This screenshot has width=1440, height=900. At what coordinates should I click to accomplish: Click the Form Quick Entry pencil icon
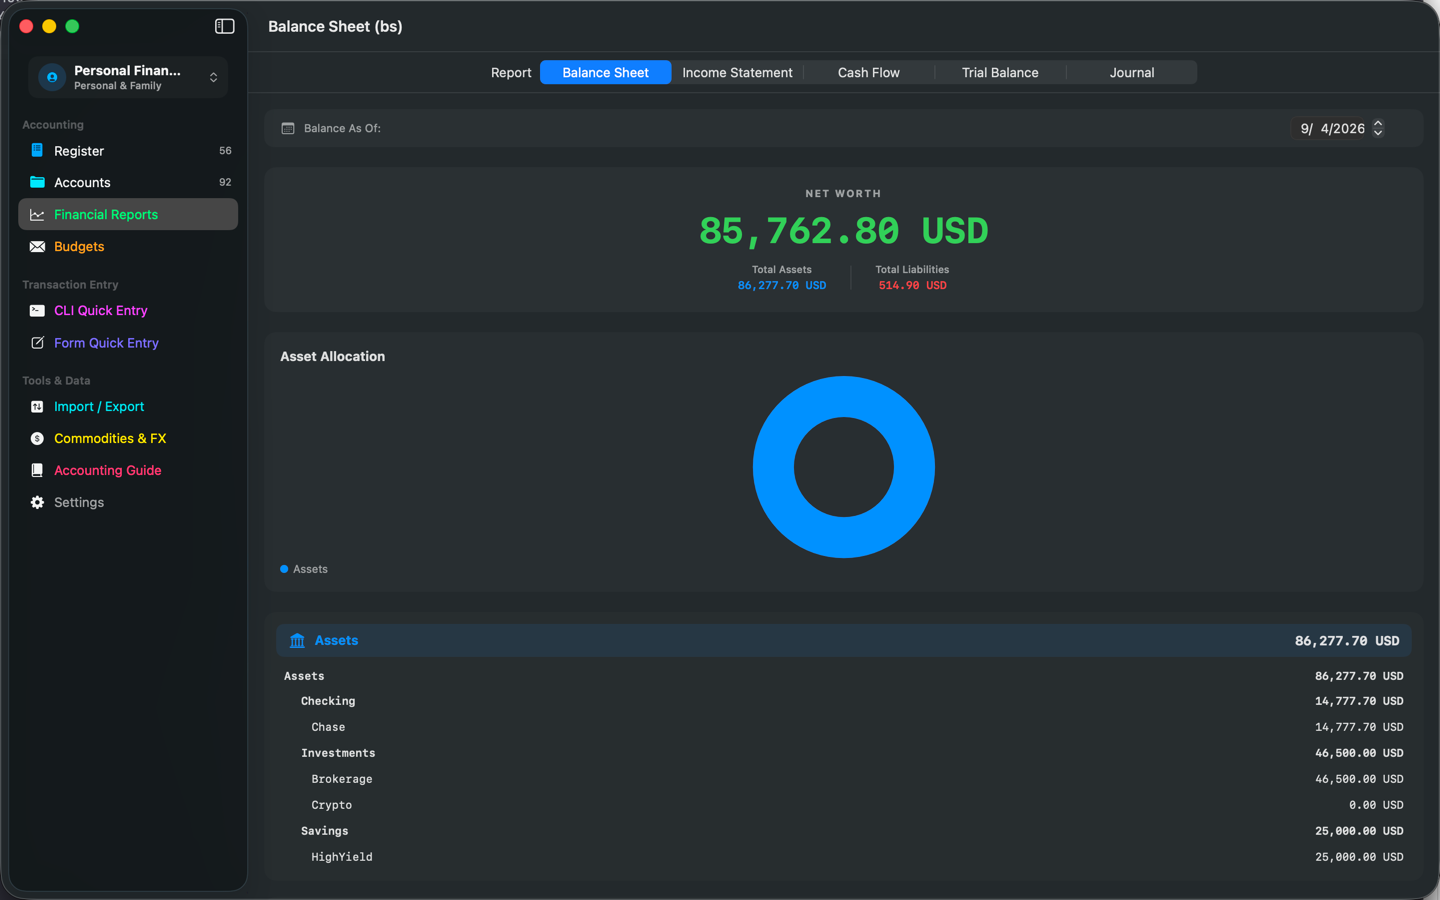37,342
